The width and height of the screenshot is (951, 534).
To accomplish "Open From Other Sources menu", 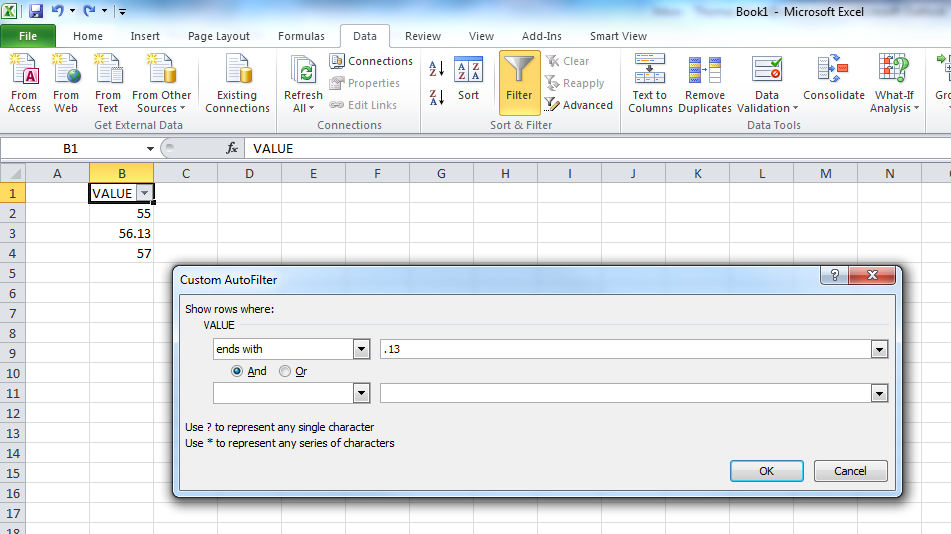I will (161, 83).
